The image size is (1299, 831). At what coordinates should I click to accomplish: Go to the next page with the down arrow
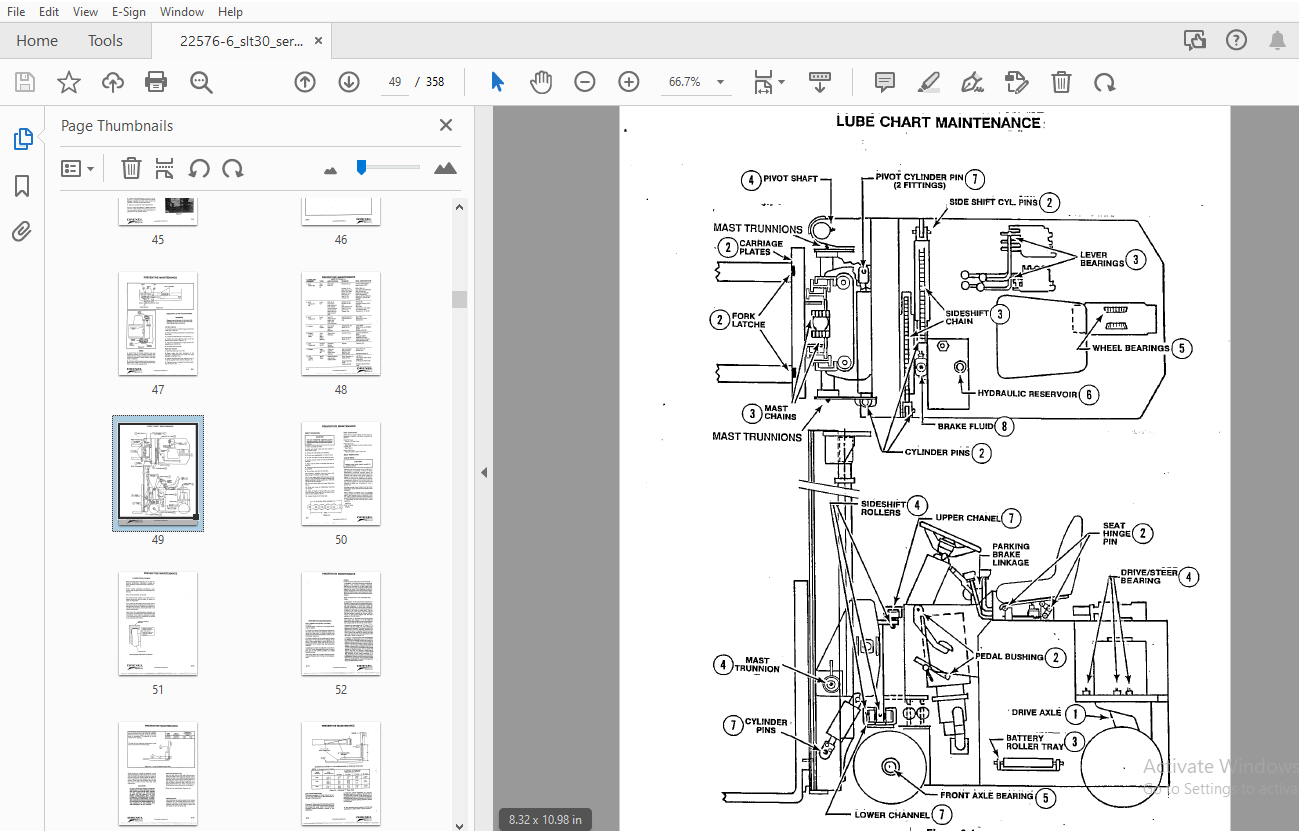point(348,82)
